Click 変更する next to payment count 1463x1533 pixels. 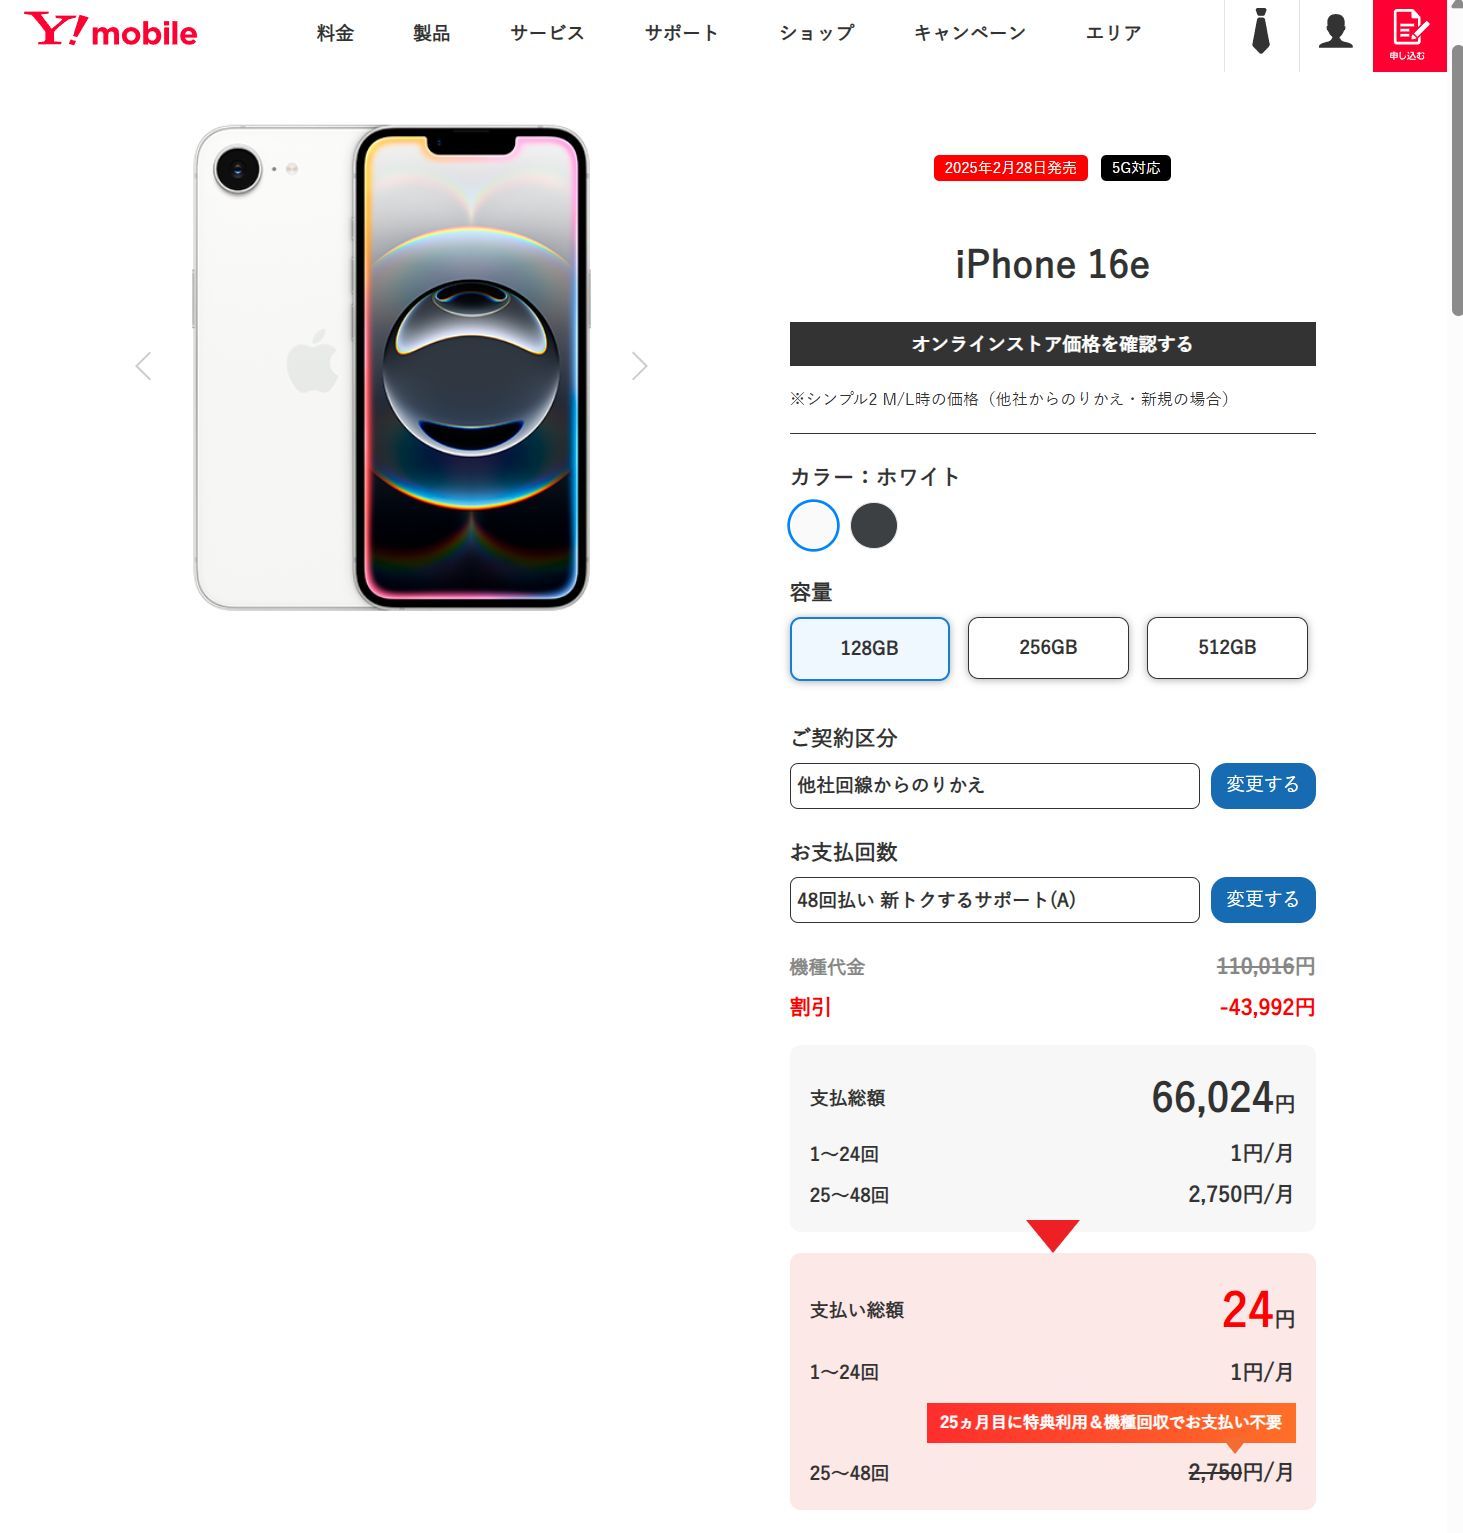[1263, 900]
